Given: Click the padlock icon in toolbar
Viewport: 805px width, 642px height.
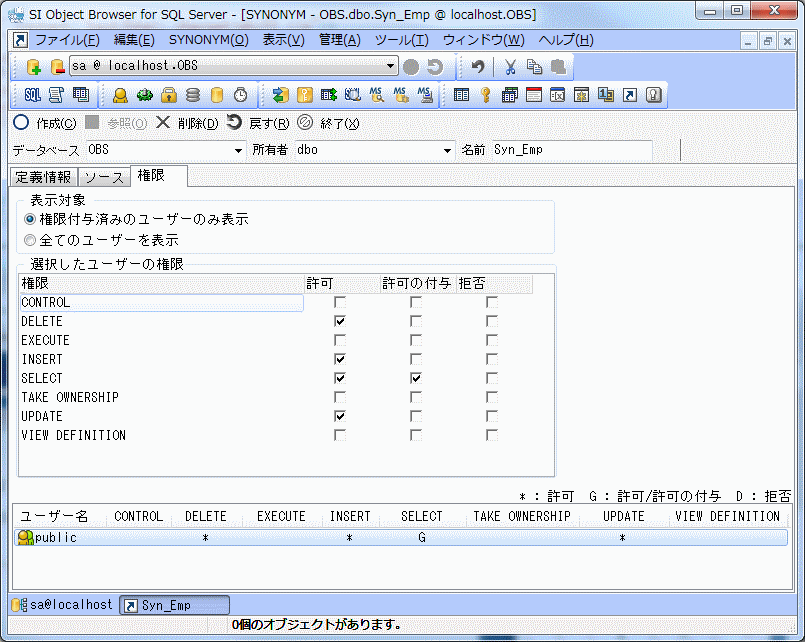Looking at the screenshot, I should coord(169,95).
